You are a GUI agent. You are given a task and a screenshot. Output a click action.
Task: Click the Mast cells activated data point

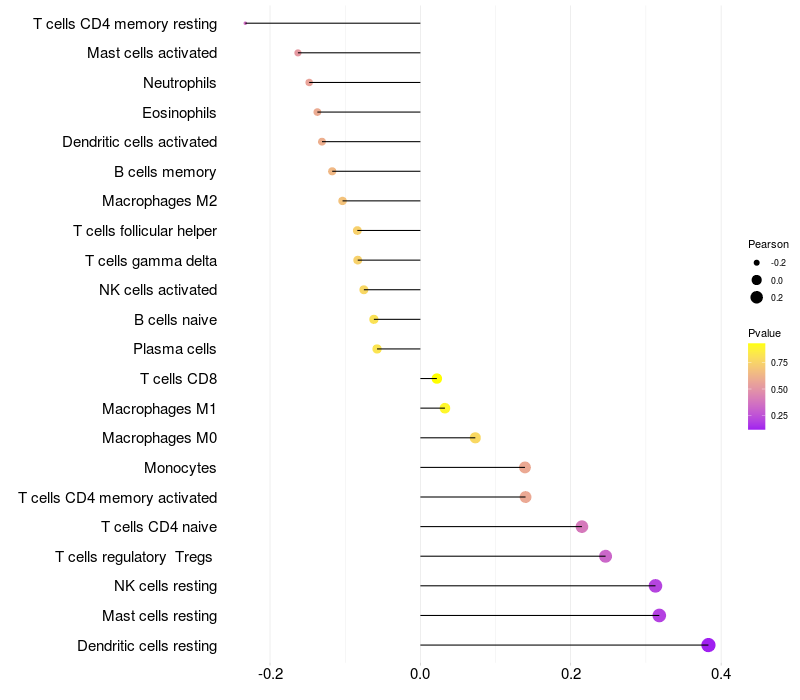point(298,53)
